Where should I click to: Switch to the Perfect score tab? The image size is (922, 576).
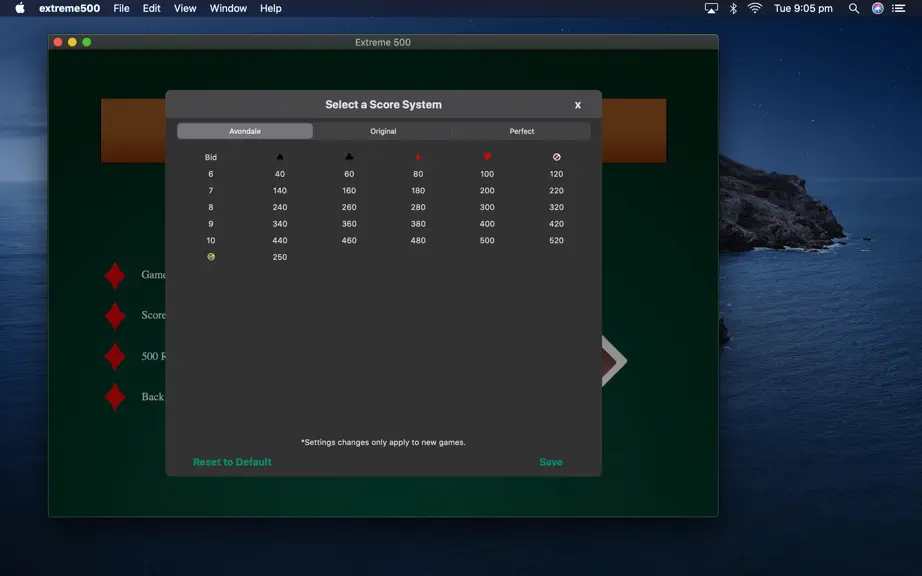click(x=522, y=131)
